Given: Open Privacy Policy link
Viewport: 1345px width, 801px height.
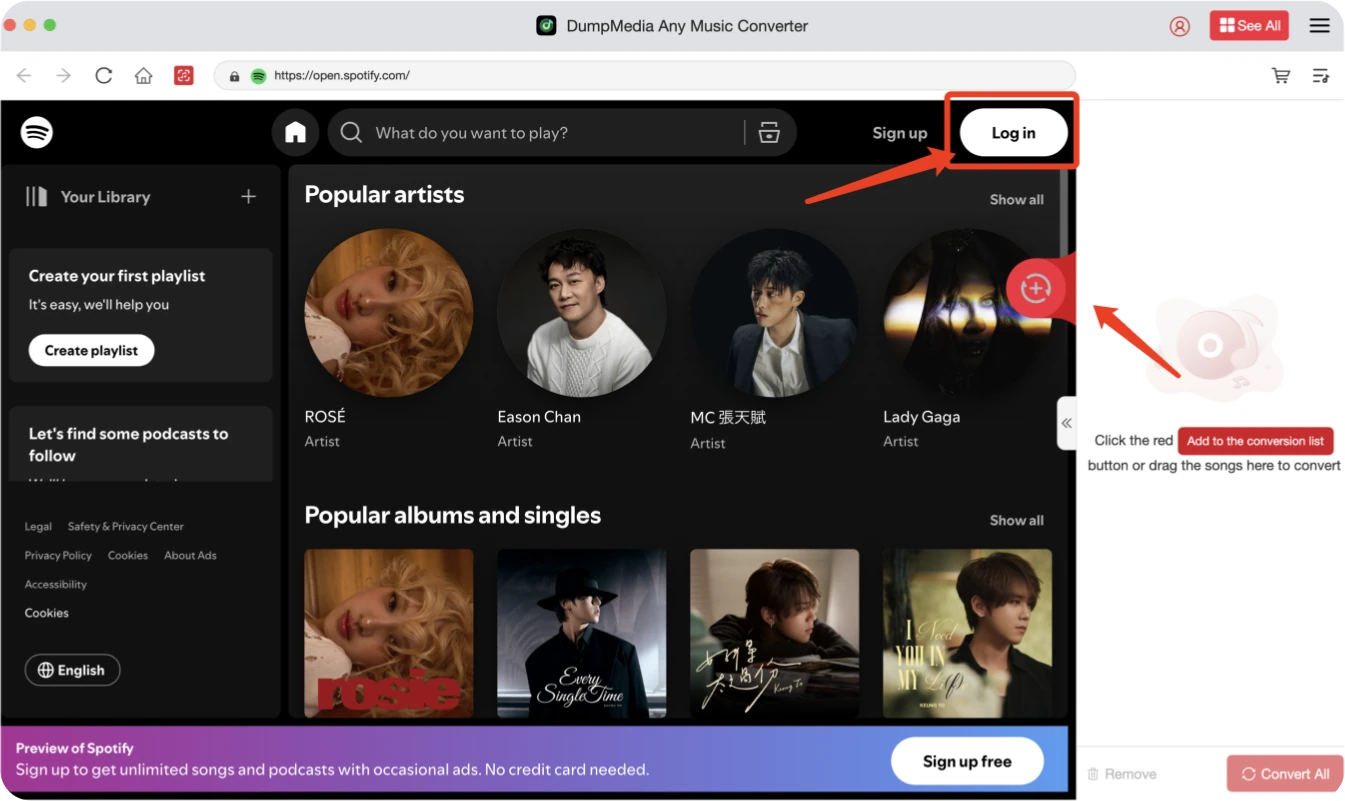Looking at the screenshot, I should pyautogui.click(x=58, y=556).
